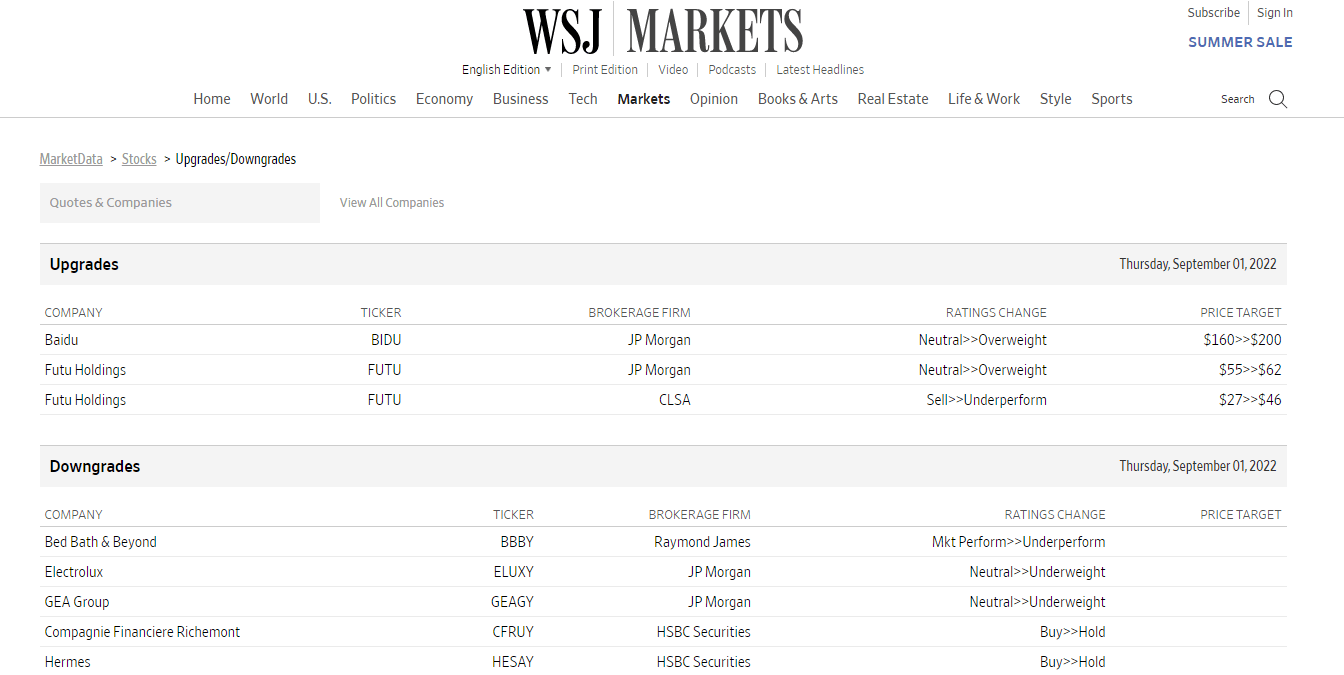This screenshot has width=1344, height=675.
Task: Click the ELUXY ticker
Action: (514, 572)
